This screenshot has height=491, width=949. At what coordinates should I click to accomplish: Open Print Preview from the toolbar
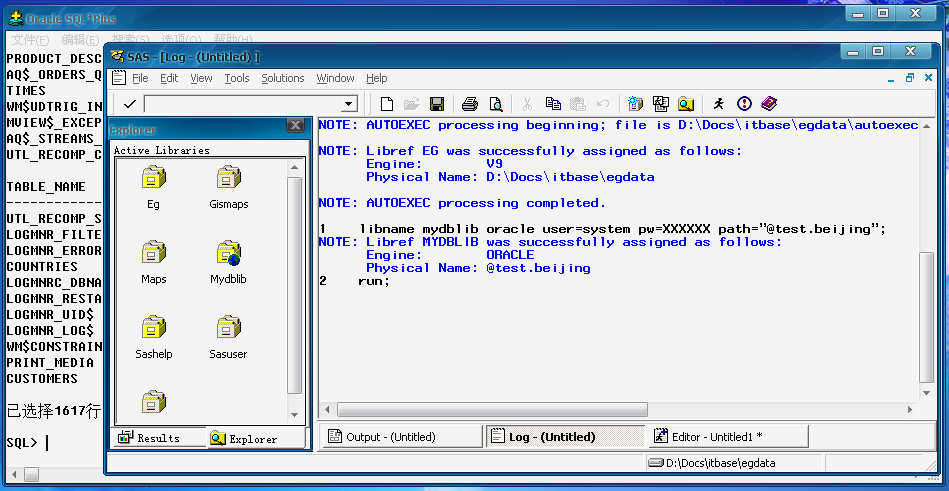tap(495, 104)
